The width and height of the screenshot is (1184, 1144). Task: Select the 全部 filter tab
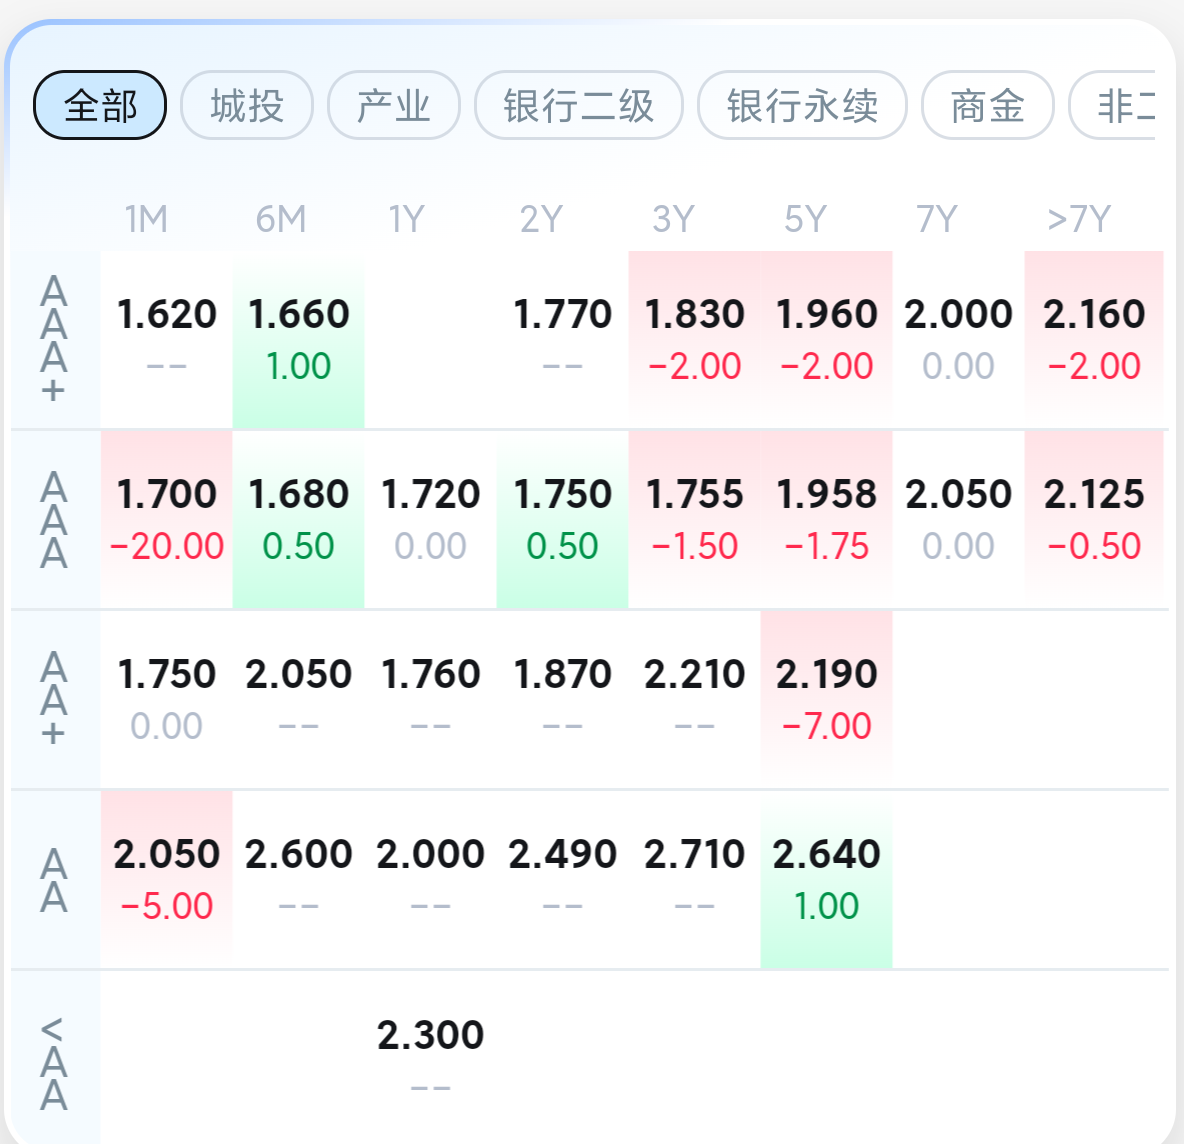tap(100, 105)
